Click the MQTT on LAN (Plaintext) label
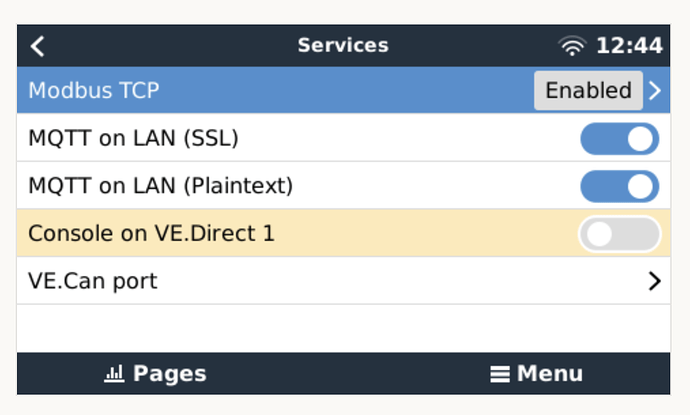Image resolution: width=690 pixels, height=415 pixels. coord(160,186)
